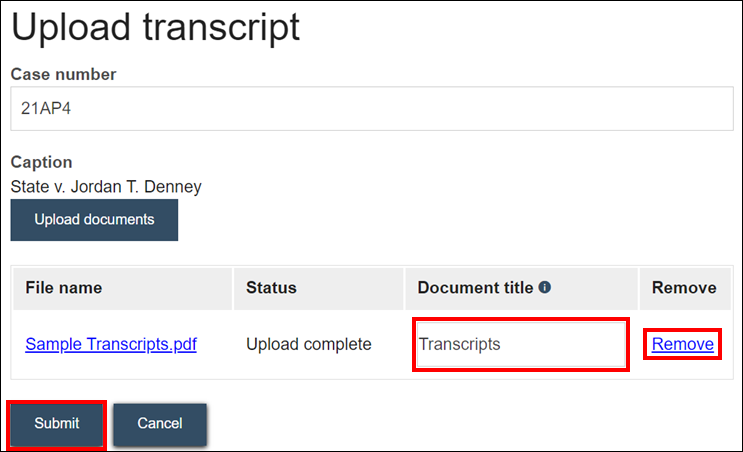The width and height of the screenshot is (743, 452).
Task: Edit the Document title text box
Action: [520, 345]
